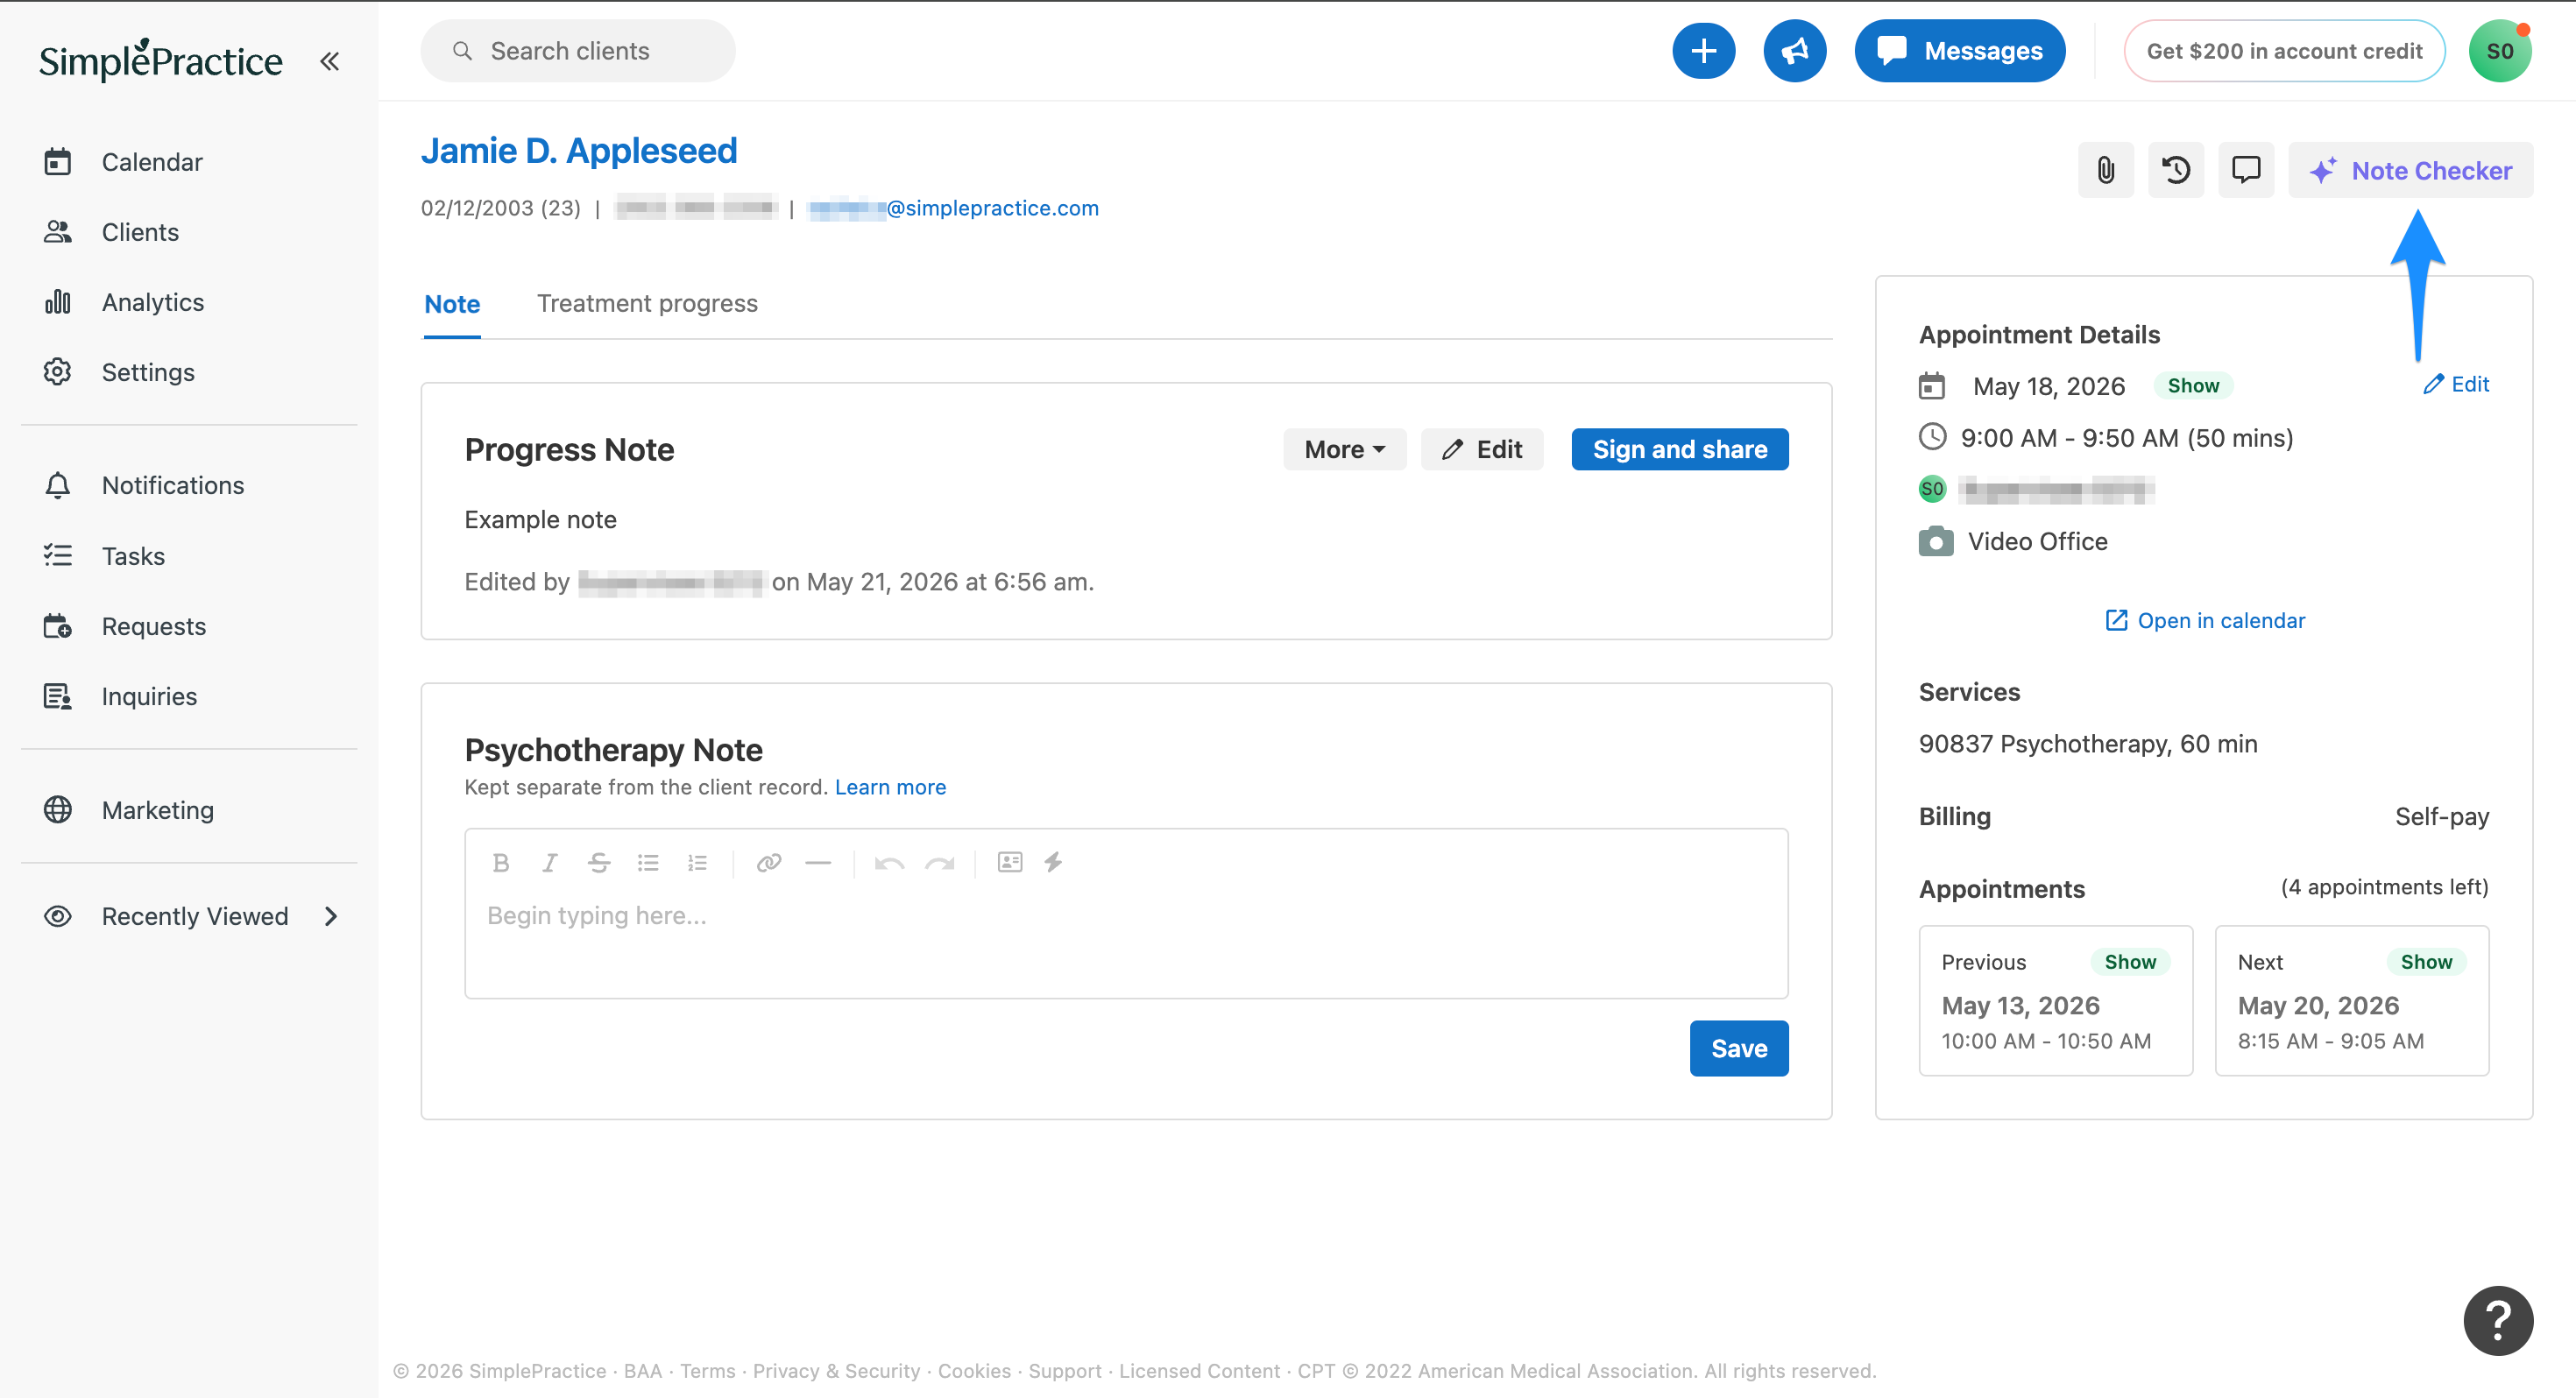Apply strikethrough formatting
Image resolution: width=2576 pixels, height=1398 pixels.
(598, 862)
